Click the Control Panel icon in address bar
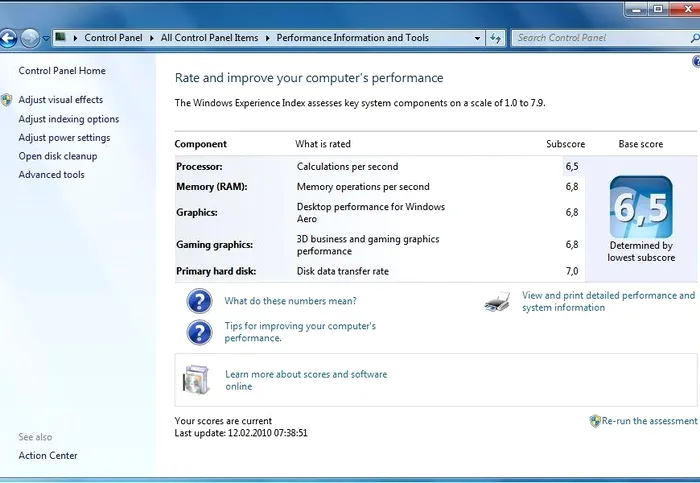The width and height of the screenshot is (700, 483). click(x=61, y=37)
